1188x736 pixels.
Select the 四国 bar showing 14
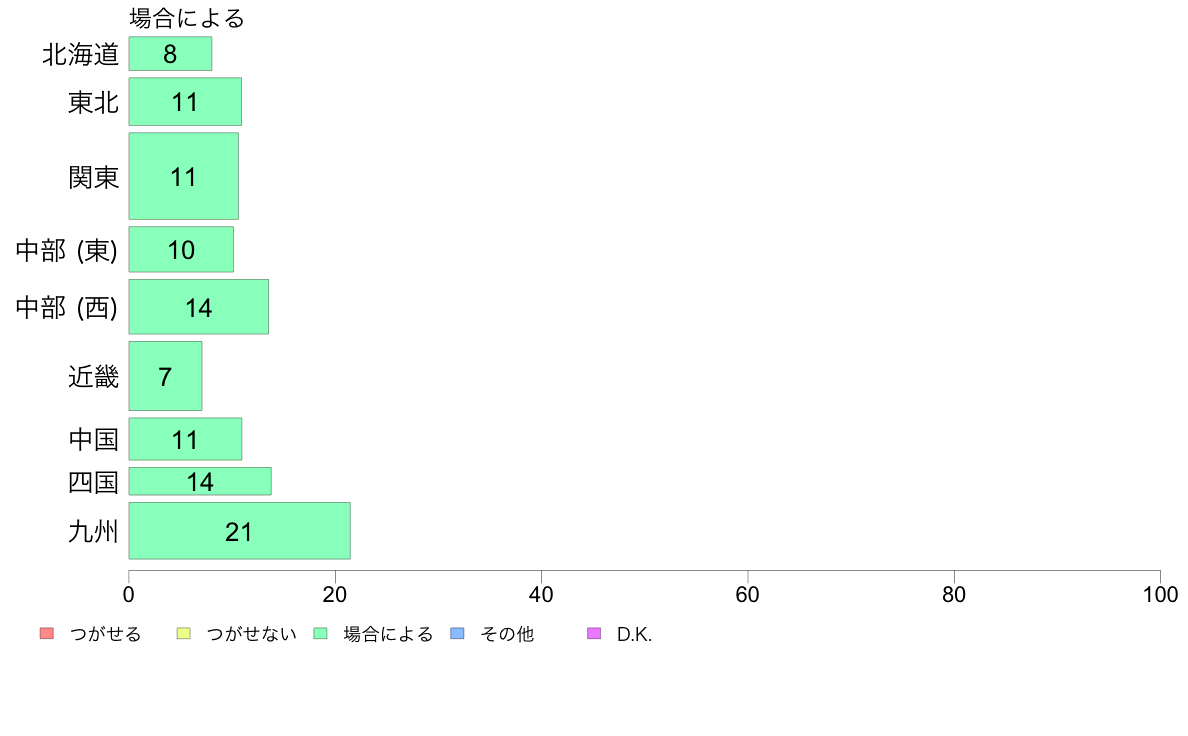point(200,481)
